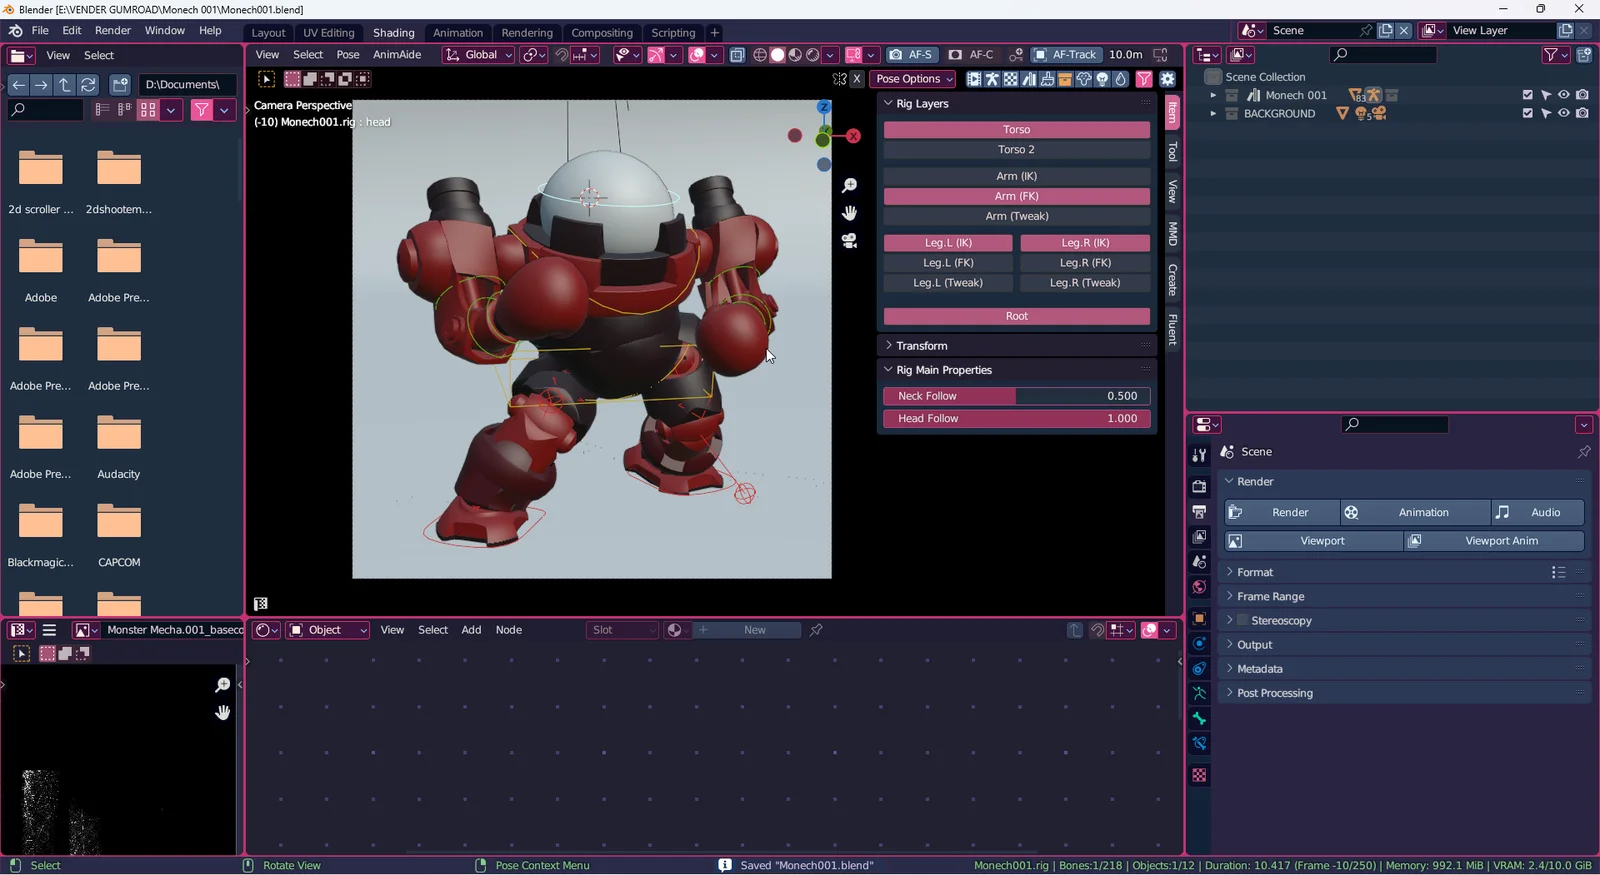The height and width of the screenshot is (875, 1600).
Task: Open the AnimAide menu in viewport header
Action: (x=397, y=55)
